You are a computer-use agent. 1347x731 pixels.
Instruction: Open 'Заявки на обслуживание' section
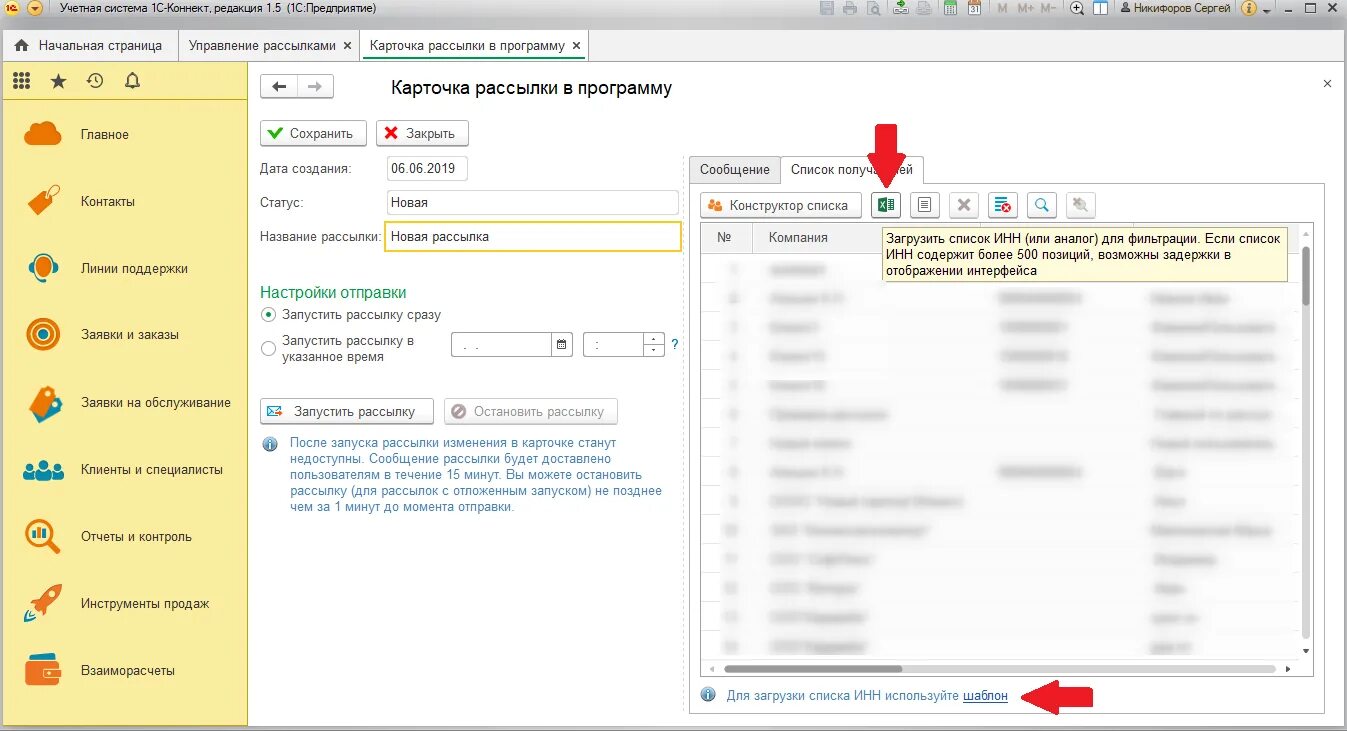click(124, 403)
